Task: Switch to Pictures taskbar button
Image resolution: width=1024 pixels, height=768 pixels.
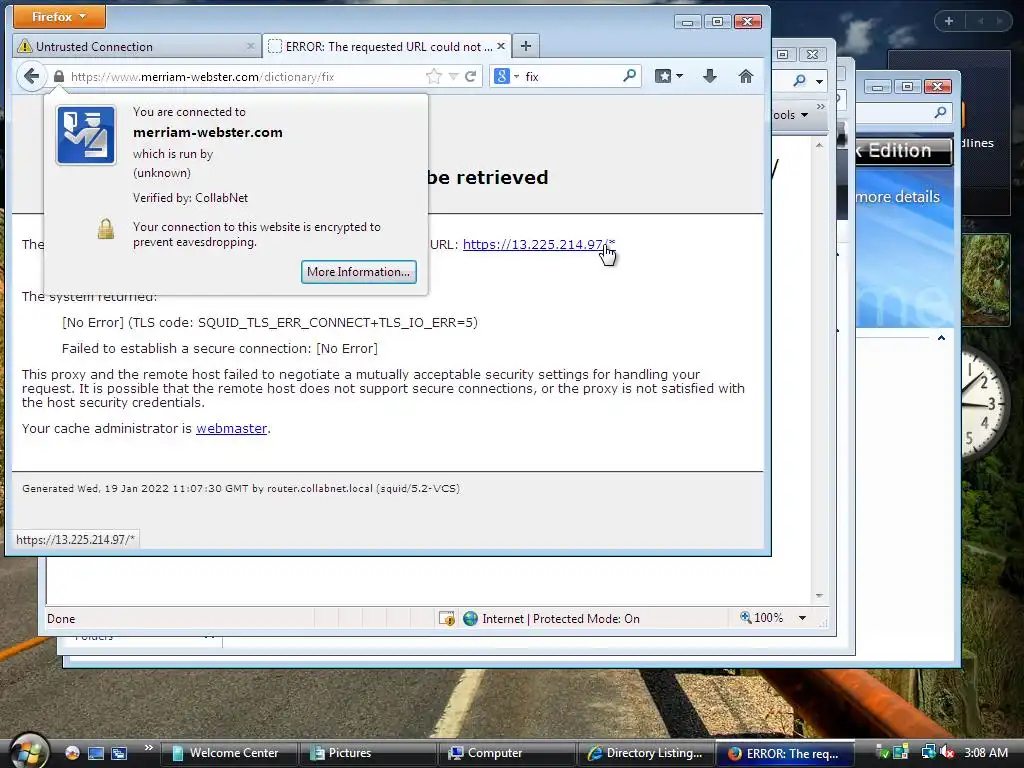Action: [x=367, y=753]
